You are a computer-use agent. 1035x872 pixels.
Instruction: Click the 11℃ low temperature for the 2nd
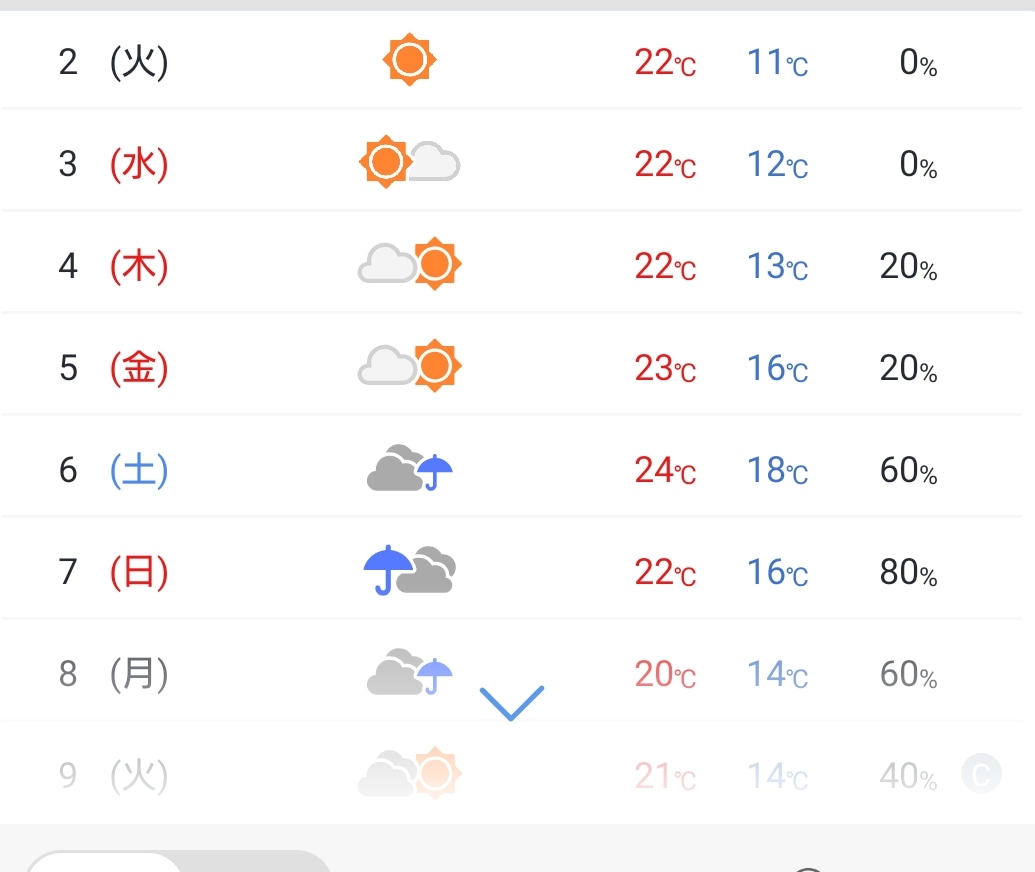pyautogui.click(x=777, y=62)
